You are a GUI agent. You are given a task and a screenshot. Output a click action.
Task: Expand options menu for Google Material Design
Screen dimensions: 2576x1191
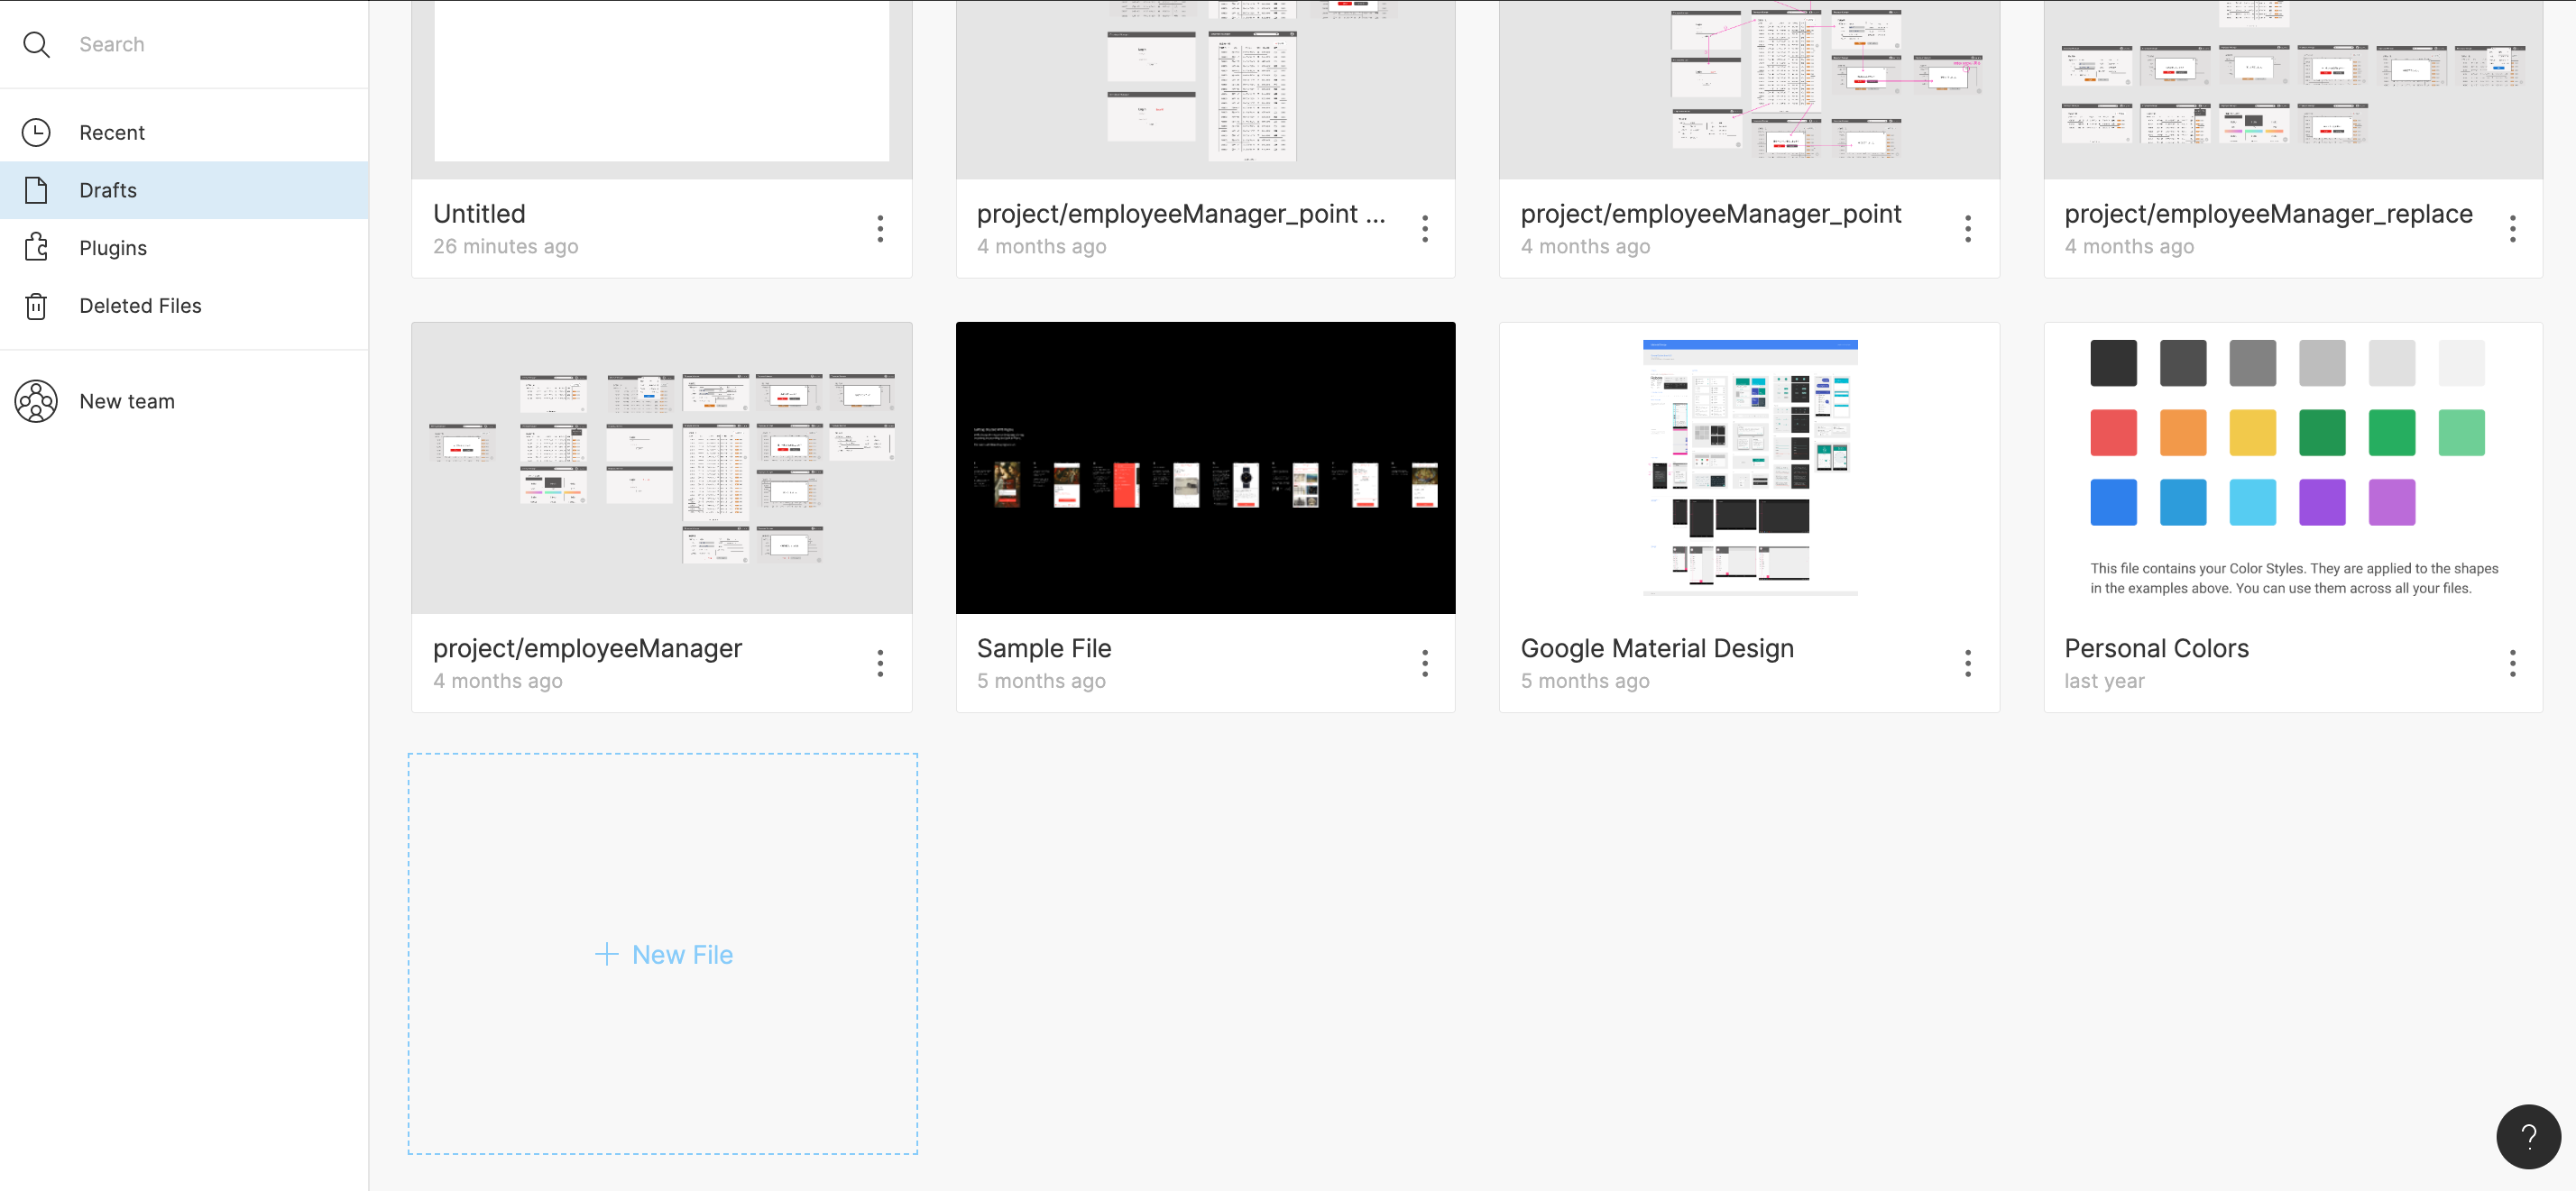tap(1968, 664)
